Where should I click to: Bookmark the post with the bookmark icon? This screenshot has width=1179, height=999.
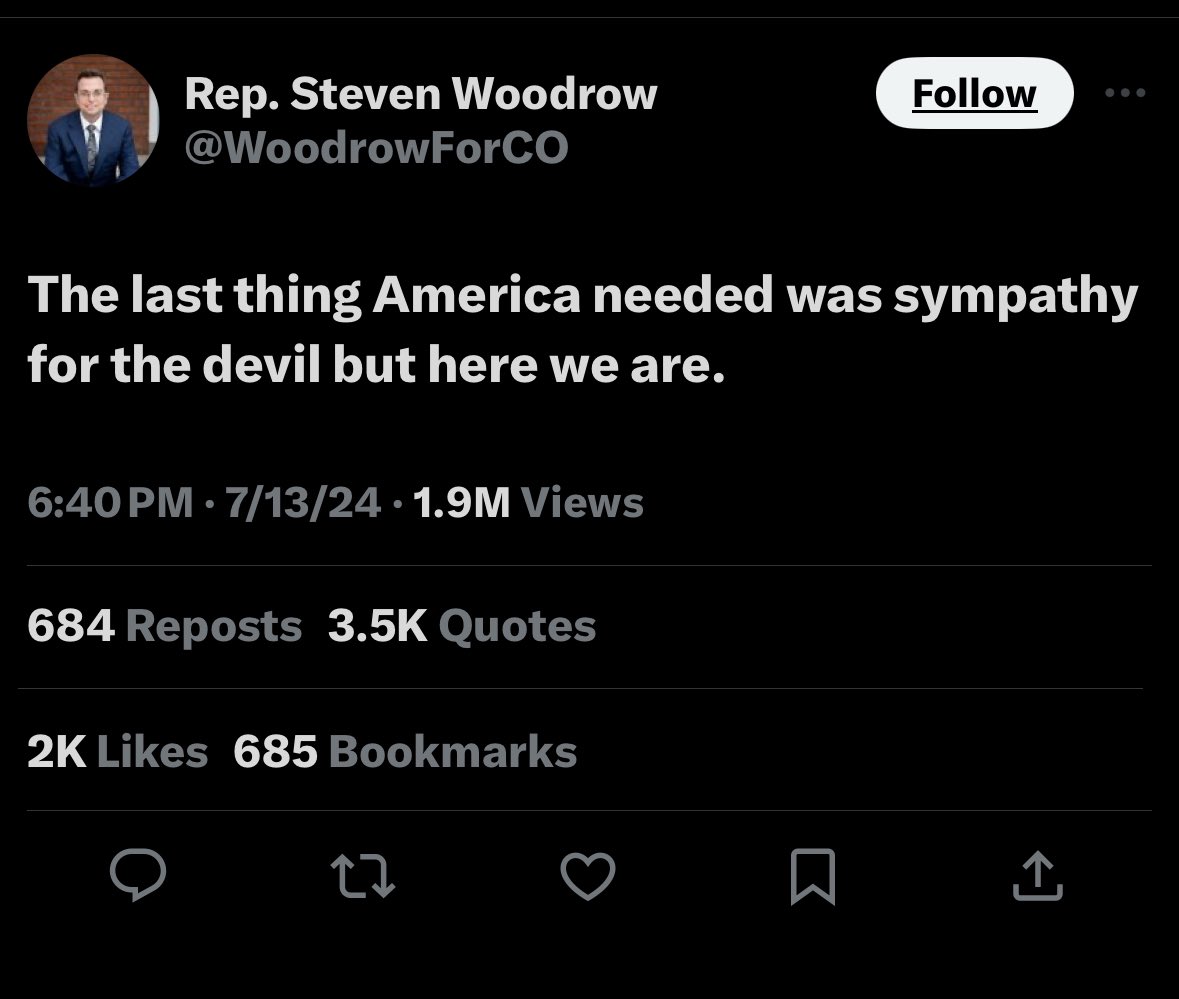click(812, 877)
